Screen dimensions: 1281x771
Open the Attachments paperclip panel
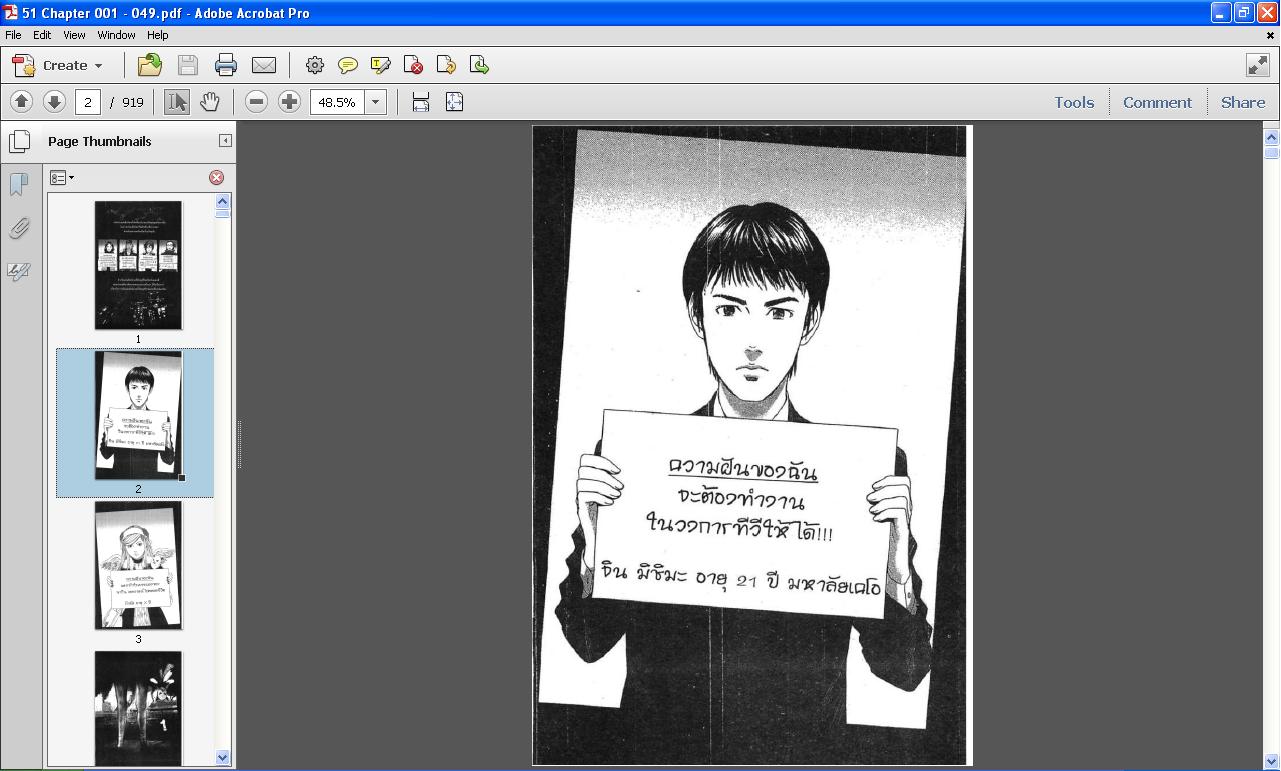(x=18, y=228)
